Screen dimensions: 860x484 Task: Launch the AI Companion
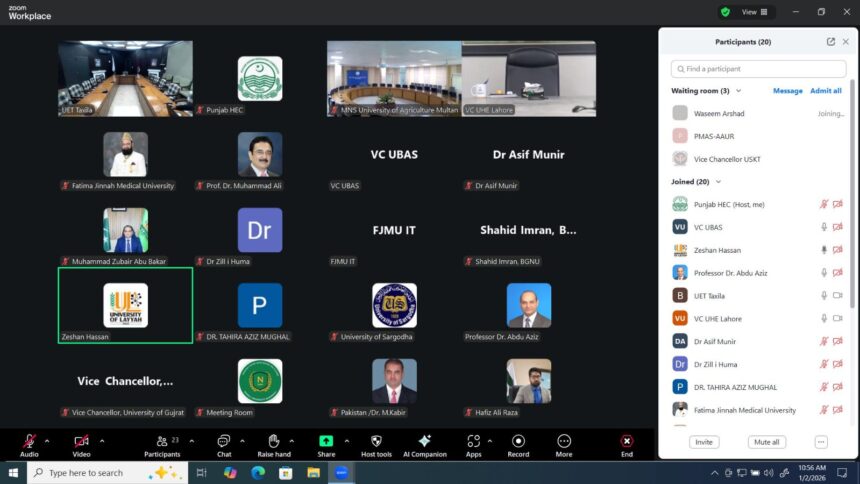424,441
